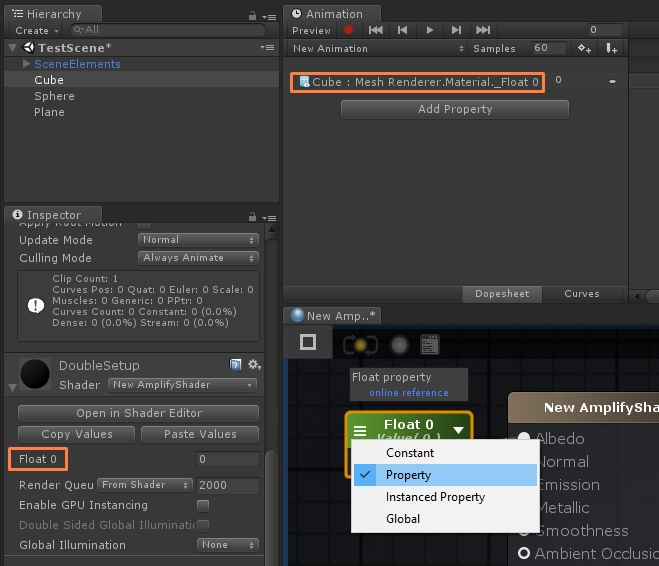
Task: Jump to the last keyframe
Action: tap(483, 30)
